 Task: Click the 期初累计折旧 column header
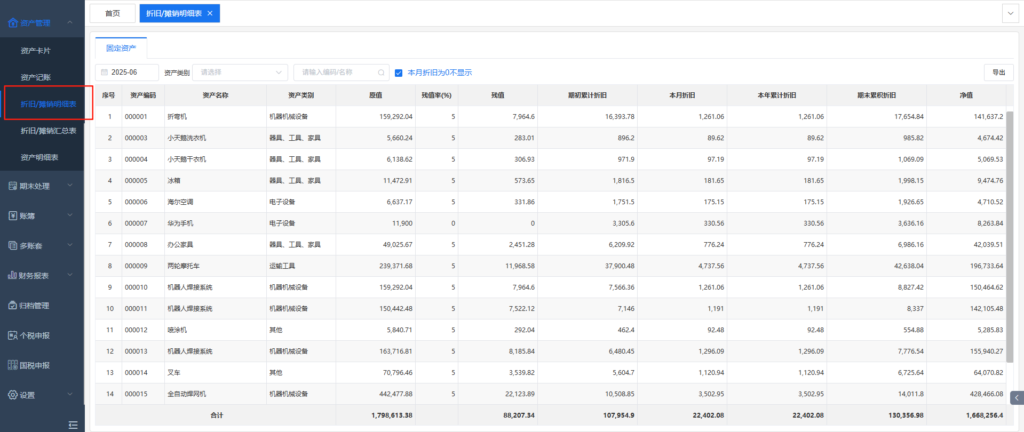588,95
